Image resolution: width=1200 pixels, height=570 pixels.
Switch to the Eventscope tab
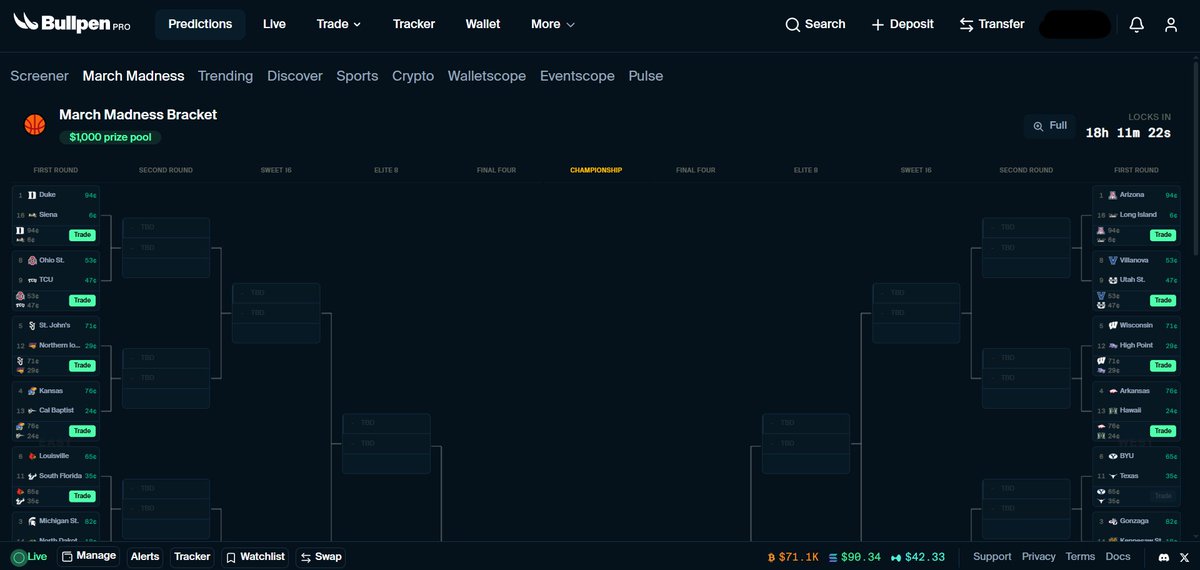pos(577,76)
